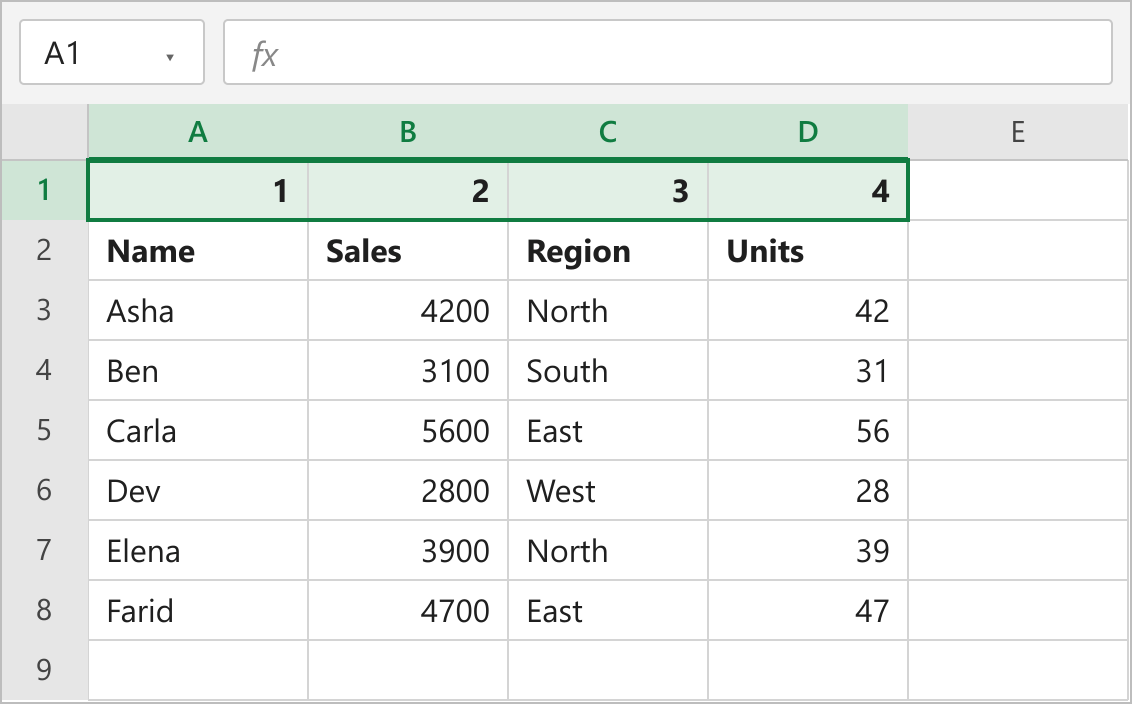Select column D header

click(808, 132)
